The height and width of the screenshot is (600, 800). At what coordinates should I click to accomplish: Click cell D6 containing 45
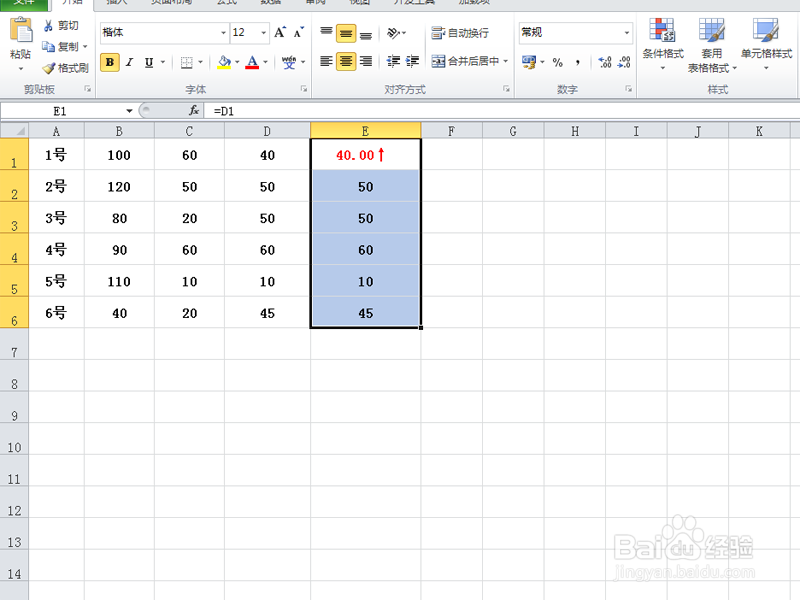point(267,313)
